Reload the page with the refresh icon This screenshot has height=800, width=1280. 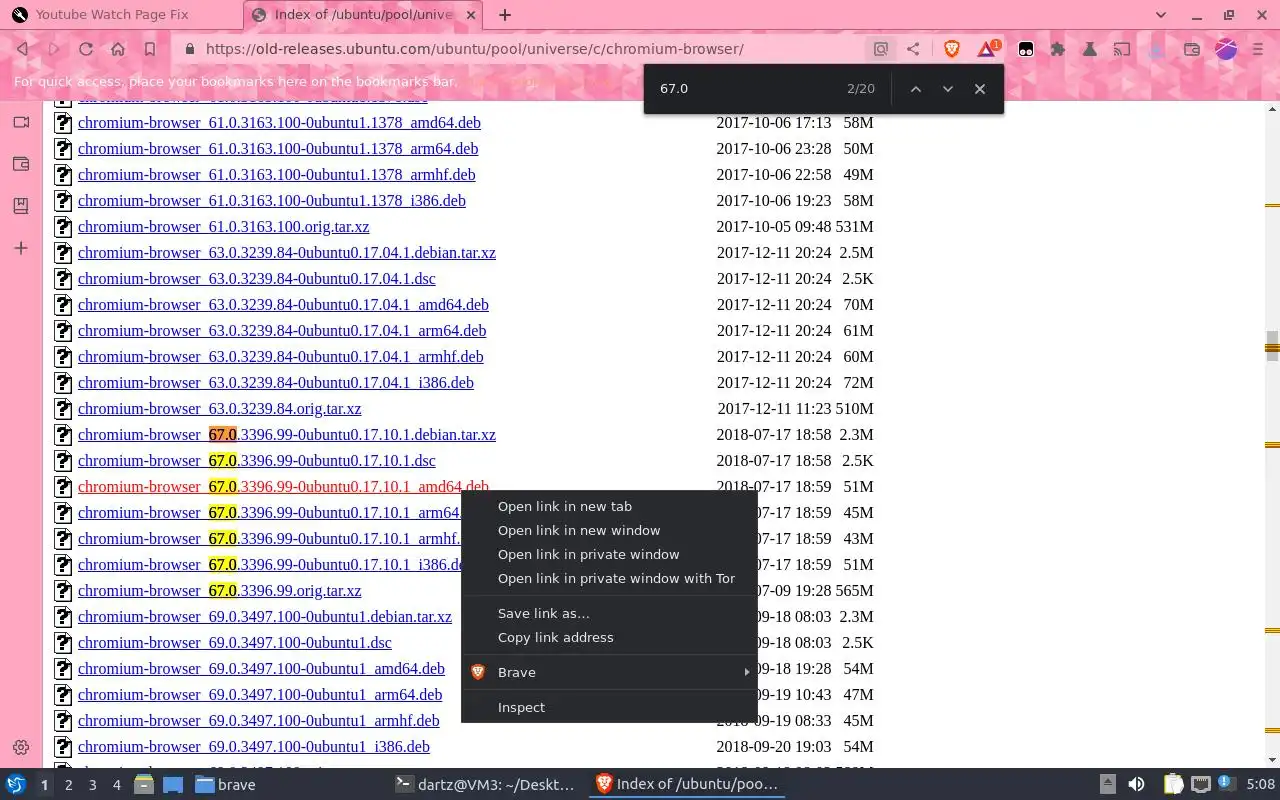tap(86, 49)
